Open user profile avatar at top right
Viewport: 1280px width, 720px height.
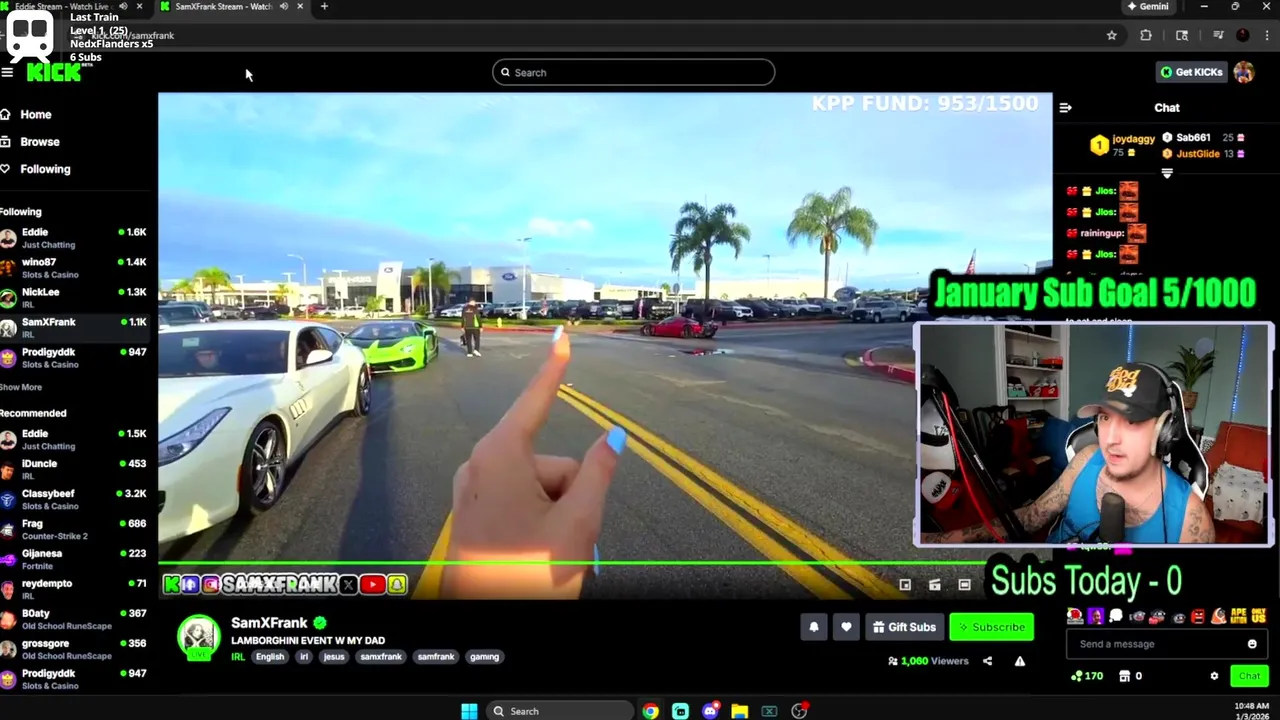tap(1244, 72)
